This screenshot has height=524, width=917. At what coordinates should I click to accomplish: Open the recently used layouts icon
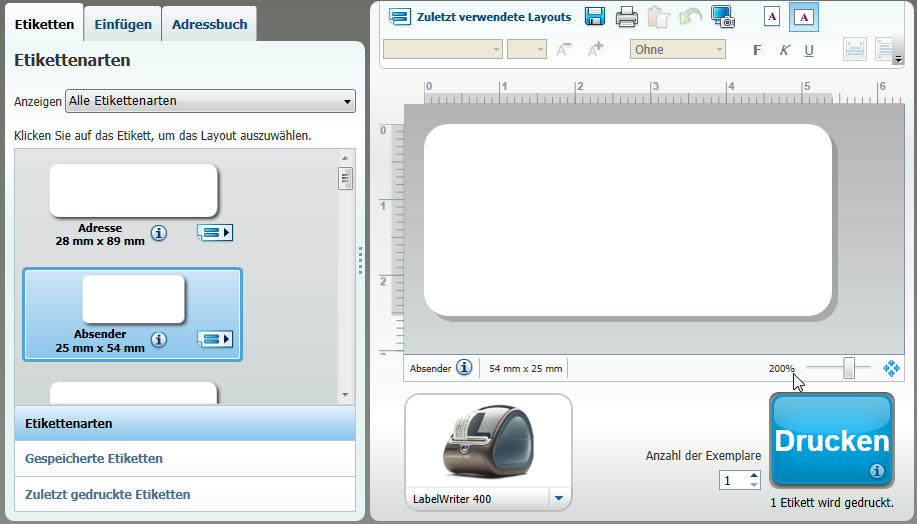pos(399,17)
